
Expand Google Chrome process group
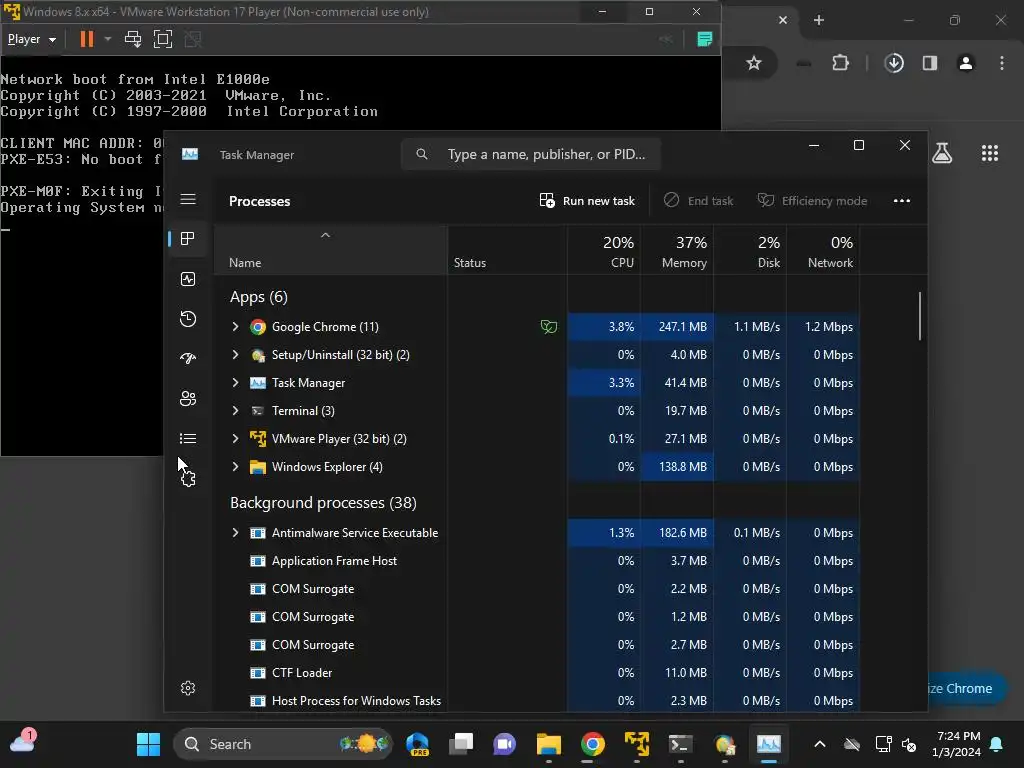point(235,327)
